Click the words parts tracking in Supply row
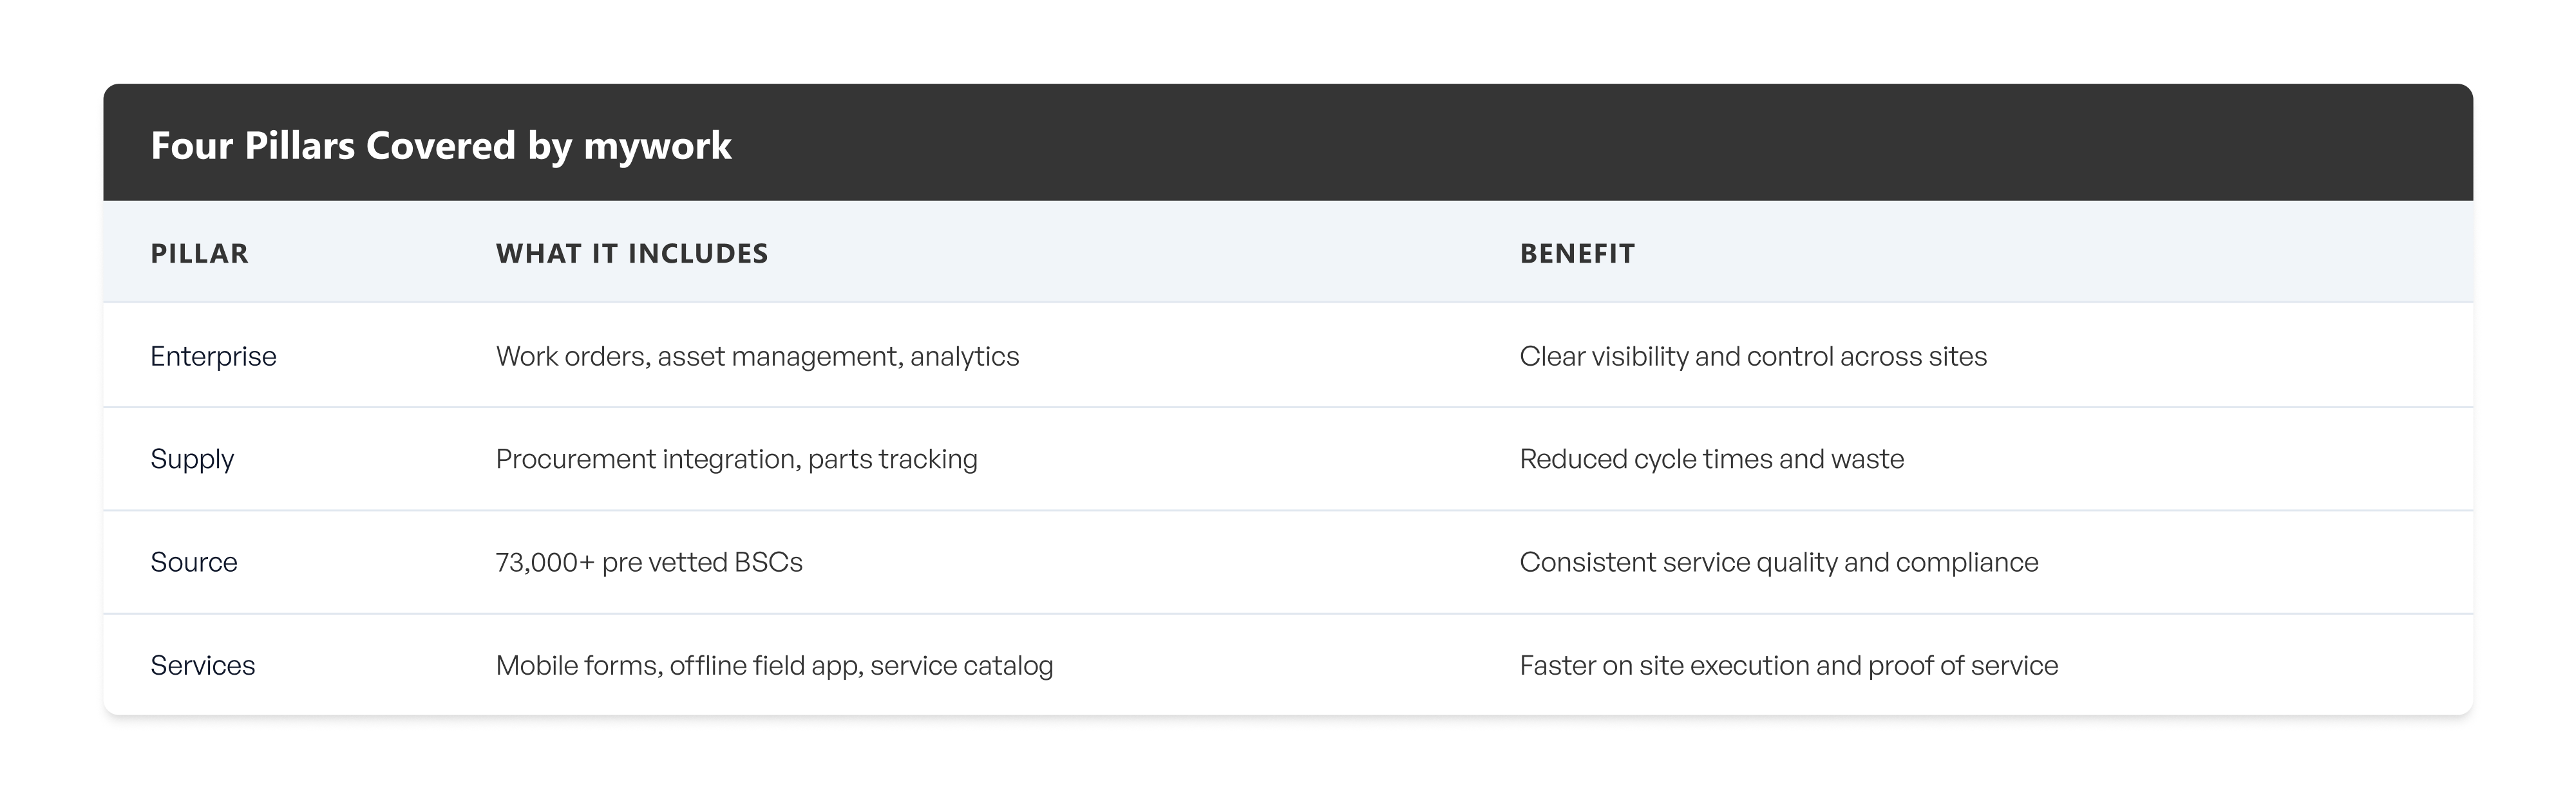 893,459
